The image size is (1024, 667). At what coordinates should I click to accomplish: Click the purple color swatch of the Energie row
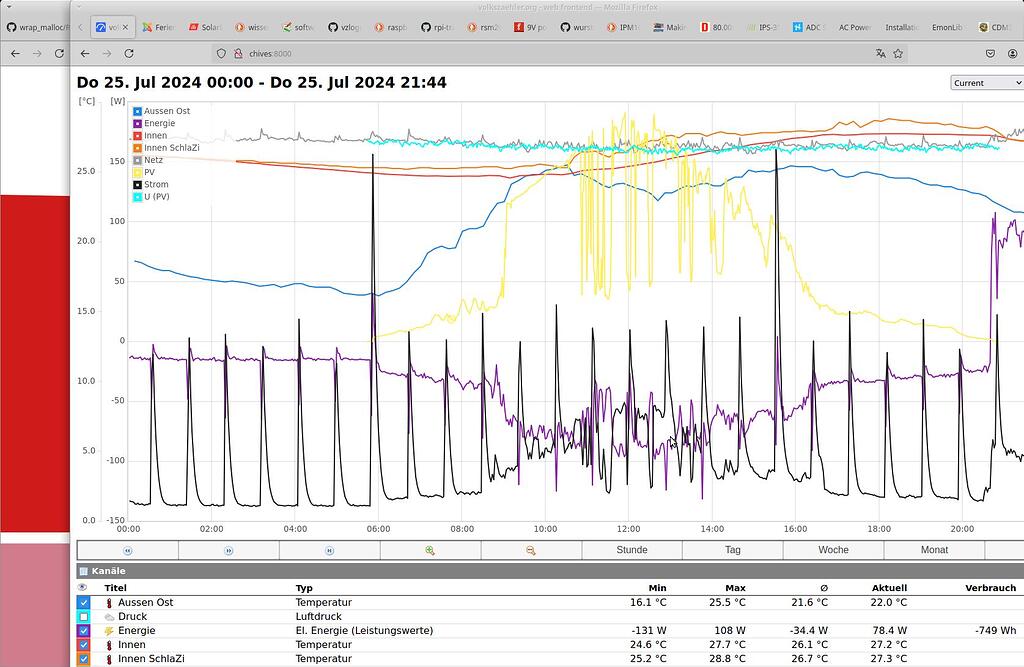(x=79, y=631)
